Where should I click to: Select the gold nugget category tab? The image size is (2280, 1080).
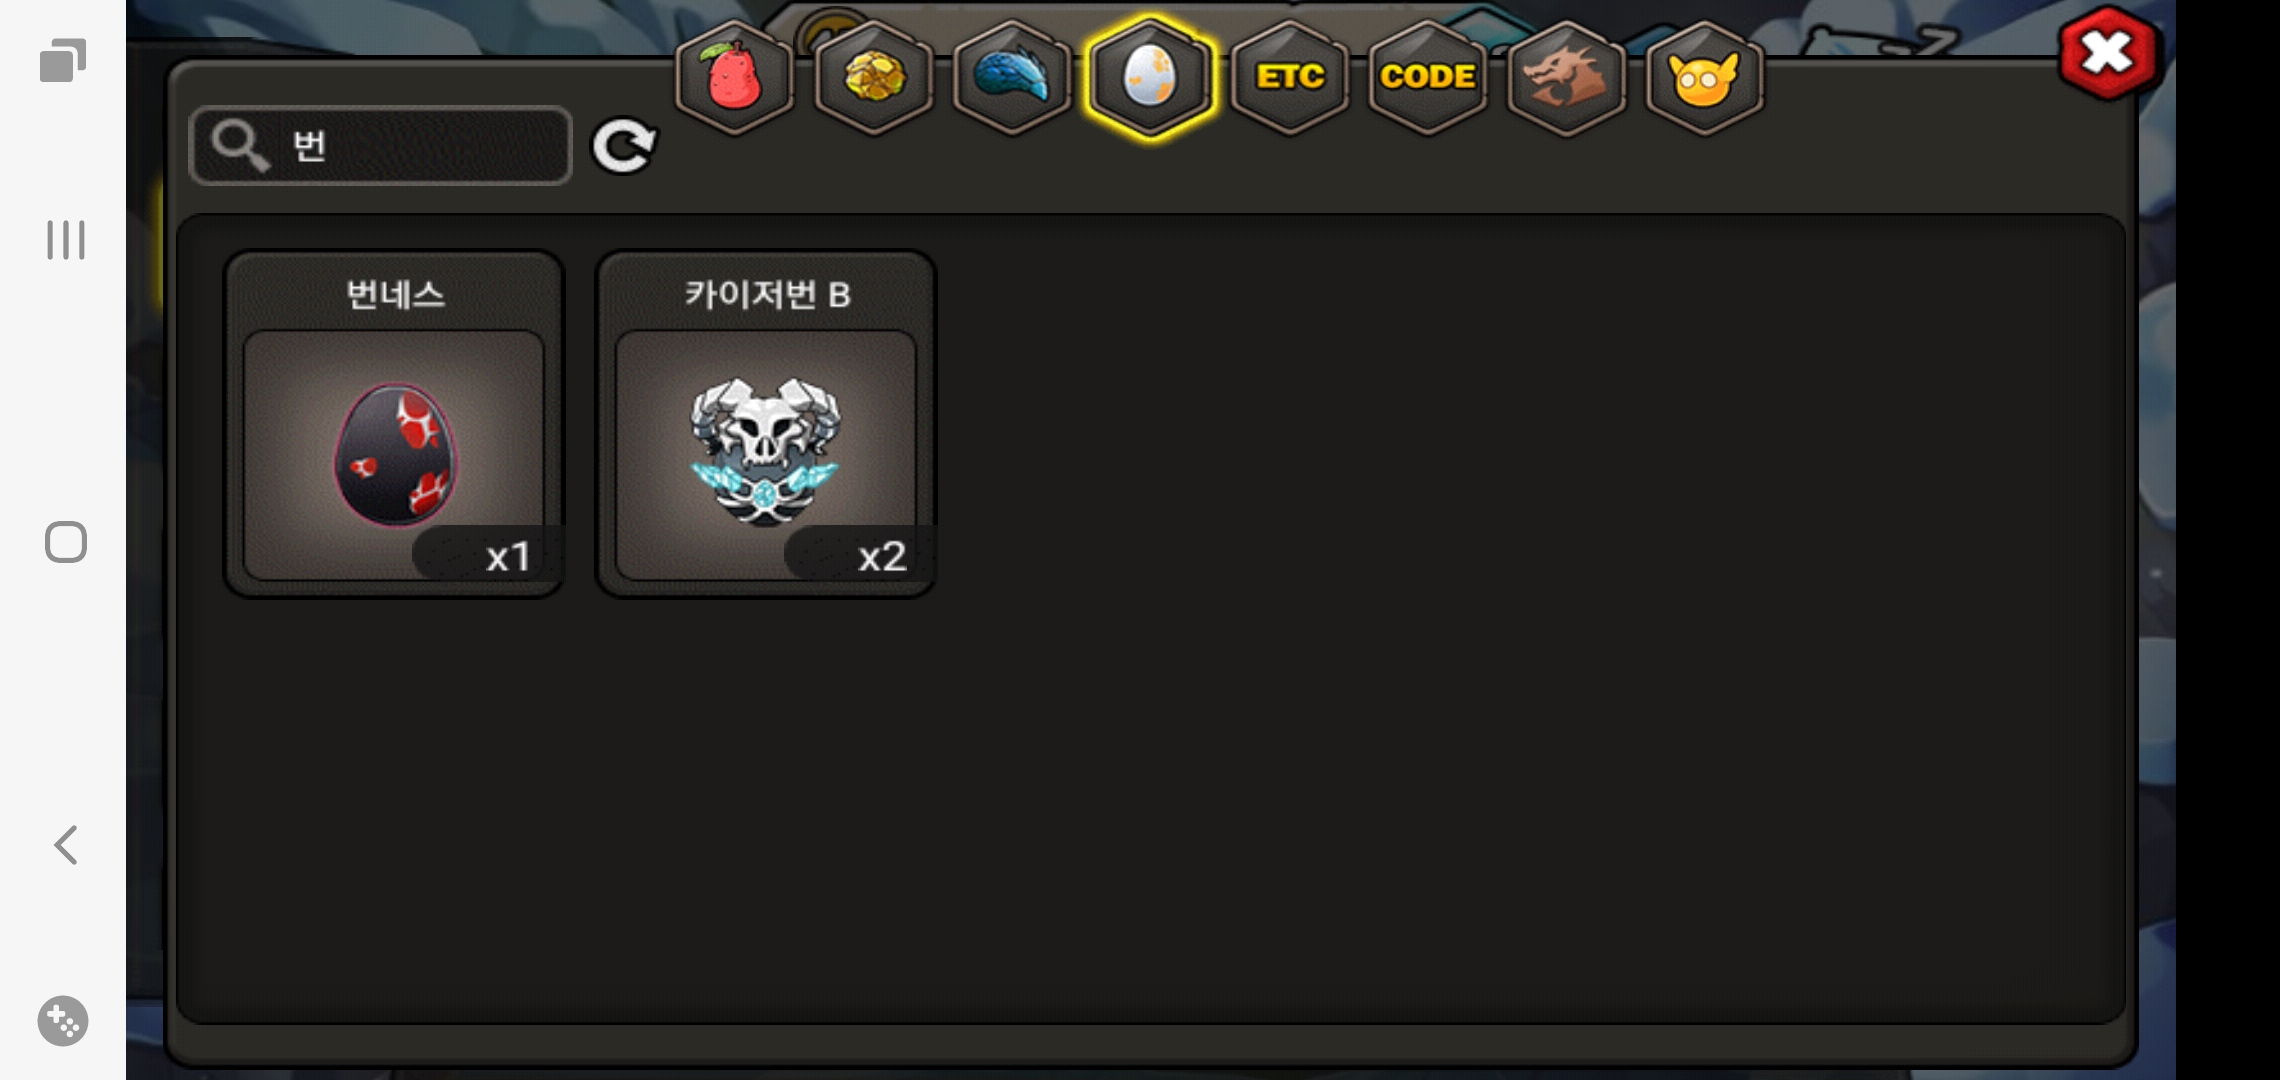click(x=874, y=78)
